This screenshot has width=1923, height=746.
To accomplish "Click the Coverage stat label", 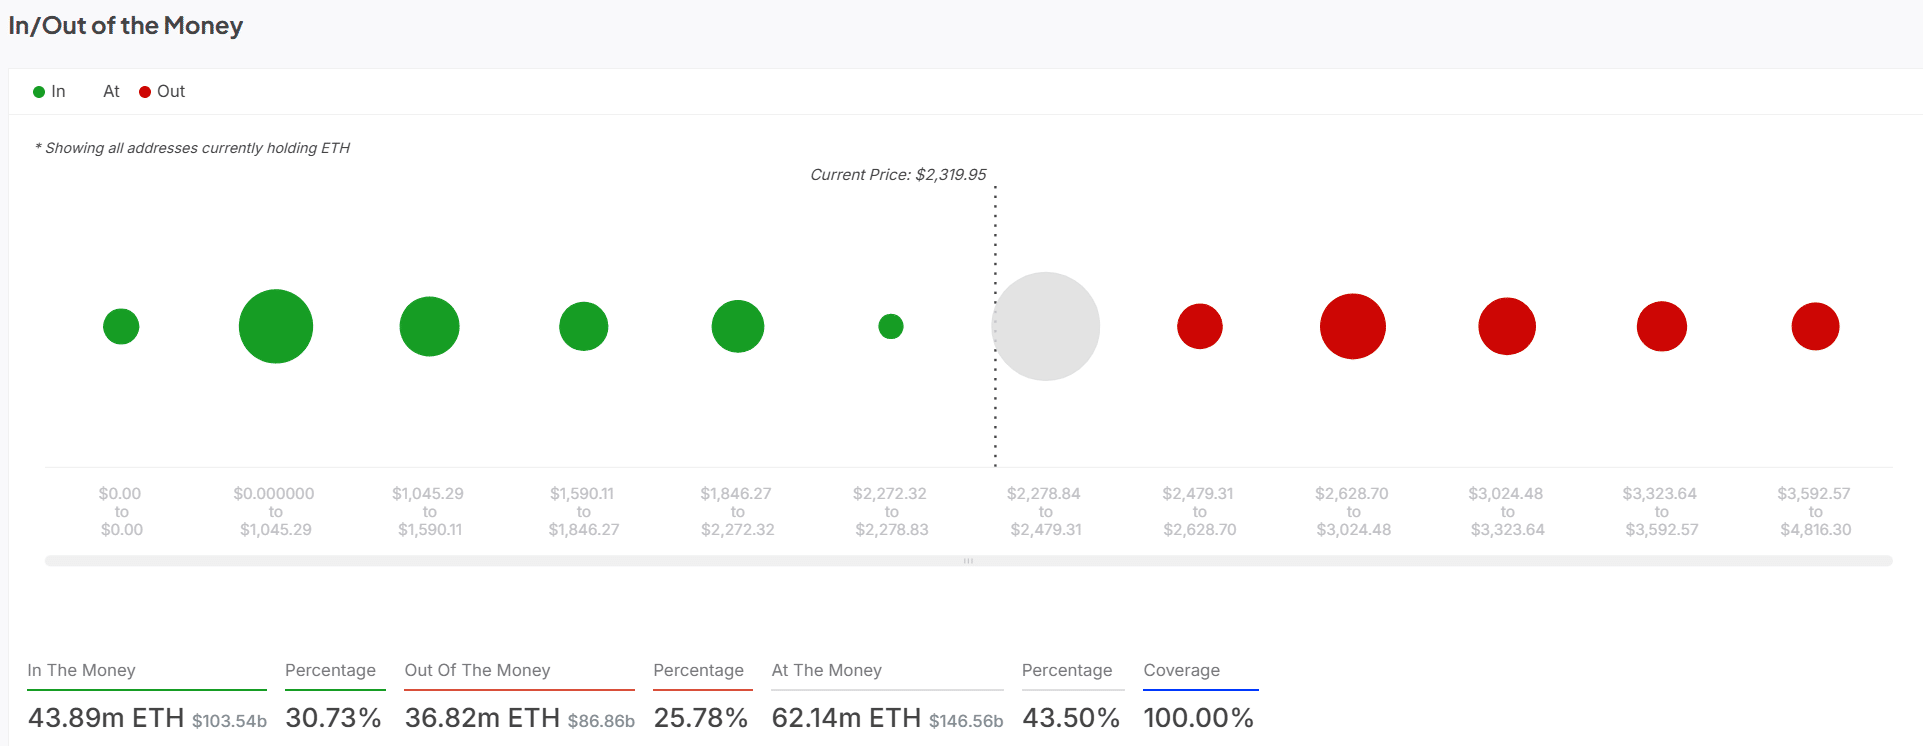I will pyautogui.click(x=1181, y=670).
